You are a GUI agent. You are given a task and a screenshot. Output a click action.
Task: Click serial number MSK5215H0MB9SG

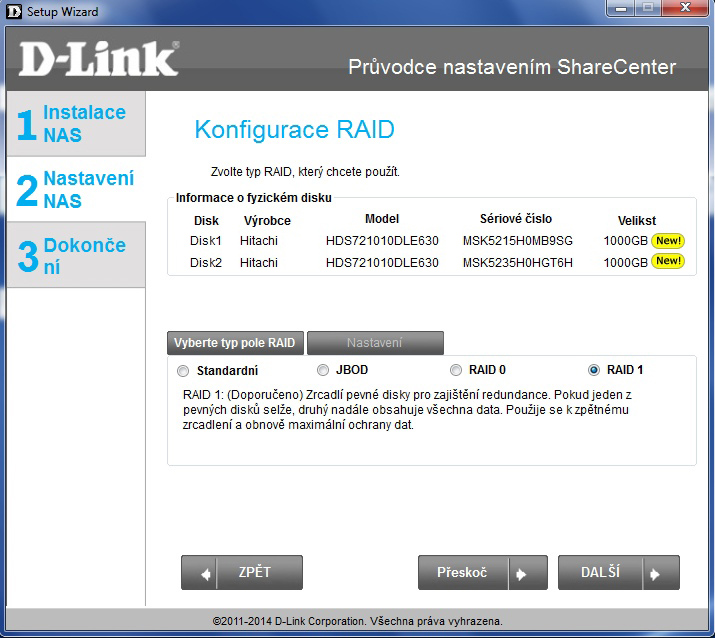(x=518, y=241)
